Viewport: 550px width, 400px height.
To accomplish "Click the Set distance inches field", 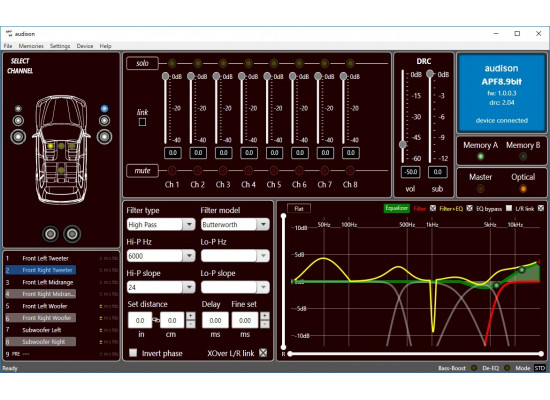I will [x=140, y=320].
